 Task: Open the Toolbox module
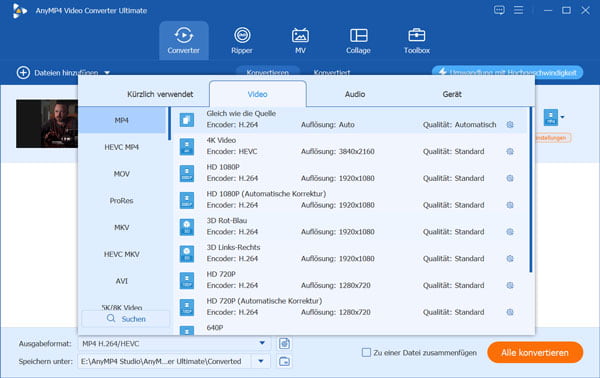(417, 41)
